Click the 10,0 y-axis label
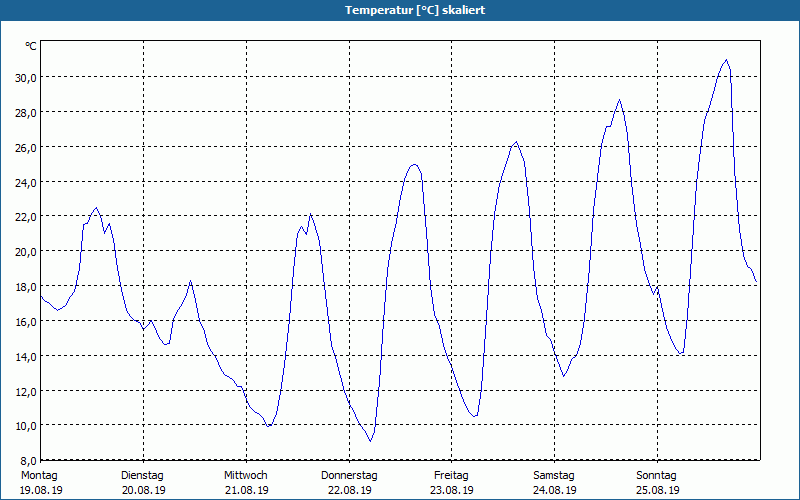800x500 pixels. click(x=26, y=426)
